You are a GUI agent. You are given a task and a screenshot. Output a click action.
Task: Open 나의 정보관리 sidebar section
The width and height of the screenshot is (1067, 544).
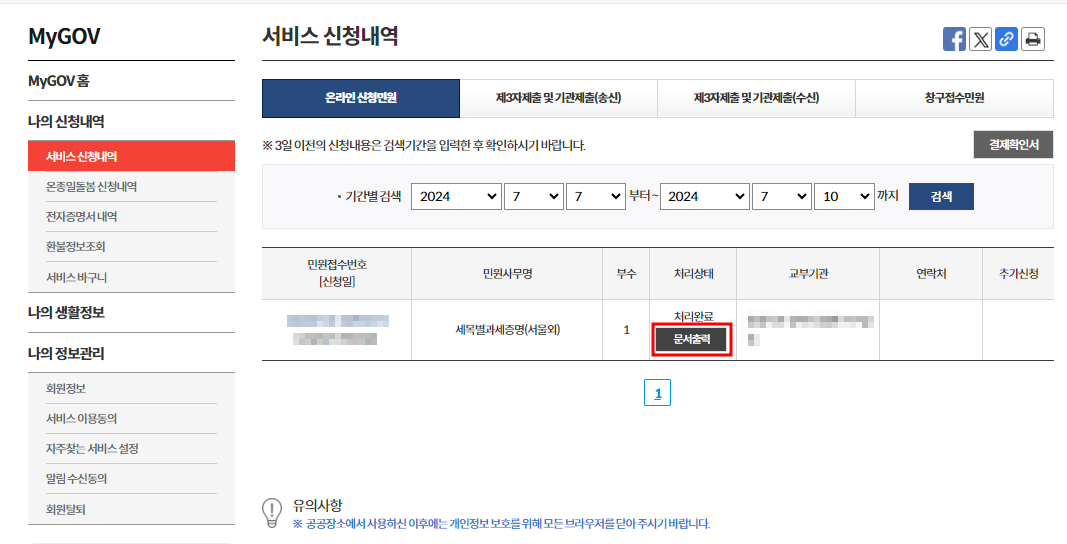pyautogui.click(x=66, y=353)
